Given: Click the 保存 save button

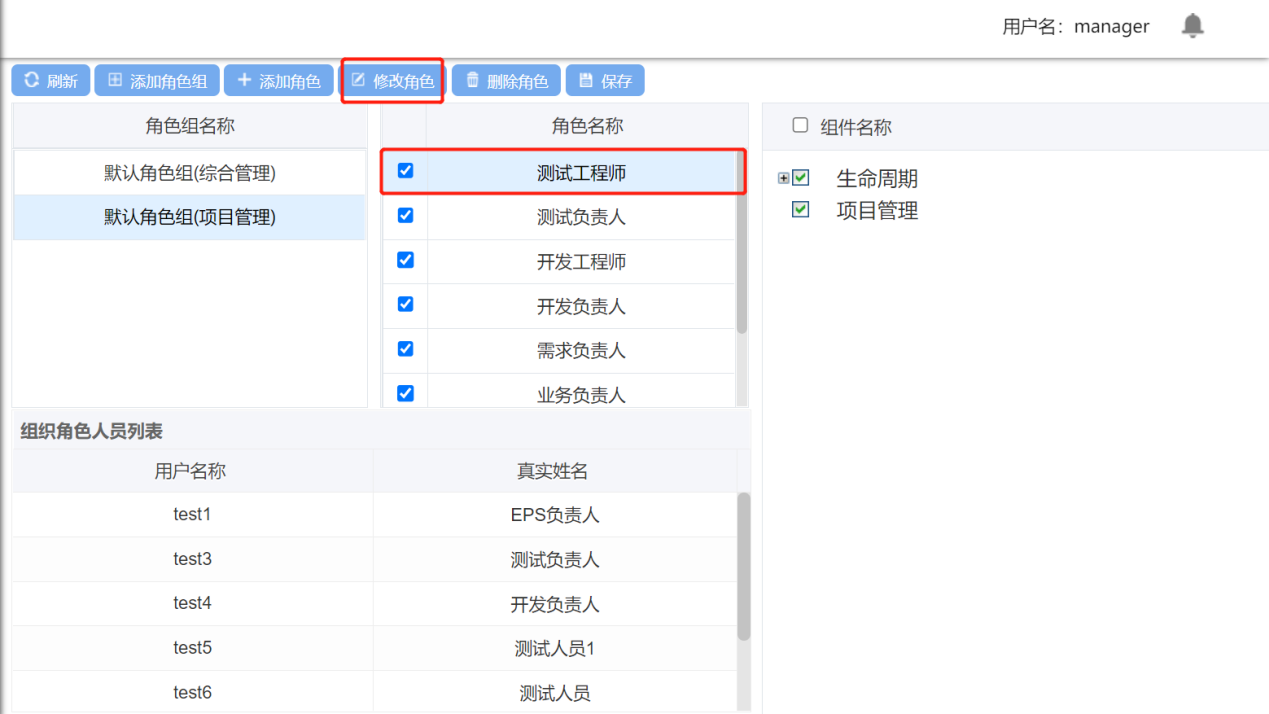Looking at the screenshot, I should point(605,81).
